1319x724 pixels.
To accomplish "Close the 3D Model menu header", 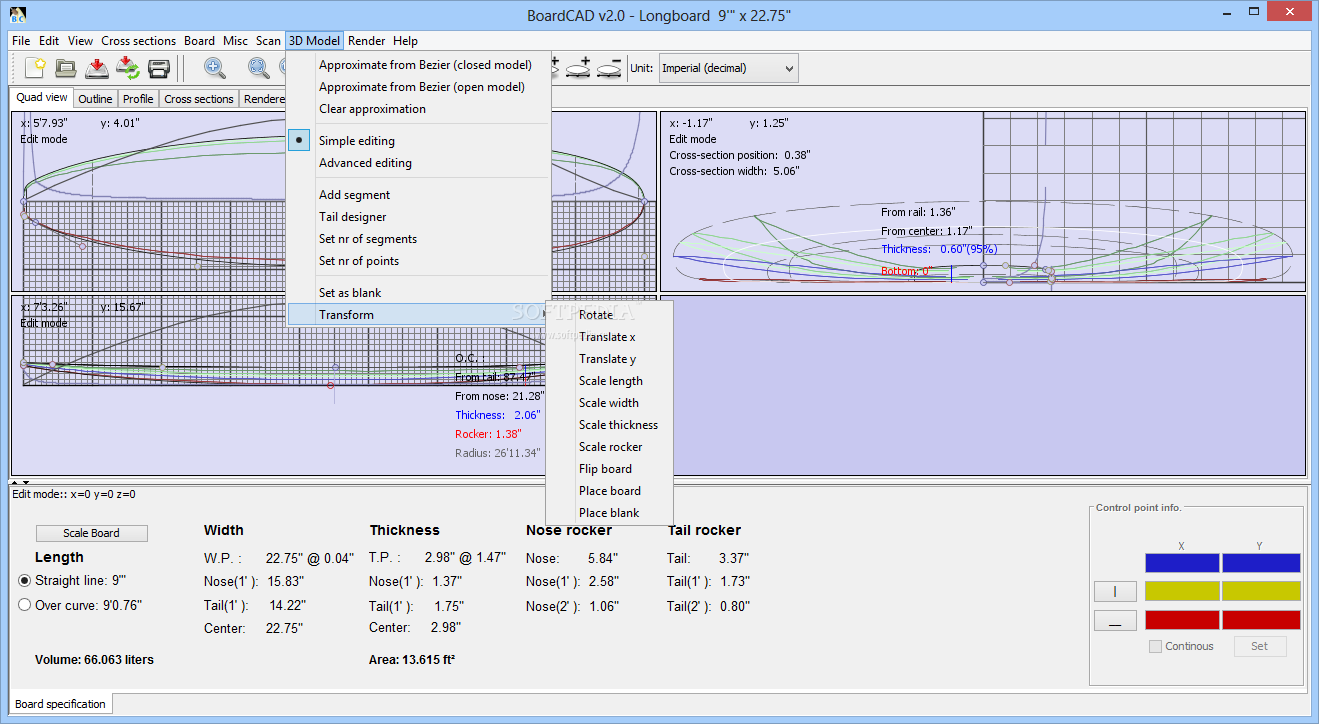I will click(x=314, y=41).
